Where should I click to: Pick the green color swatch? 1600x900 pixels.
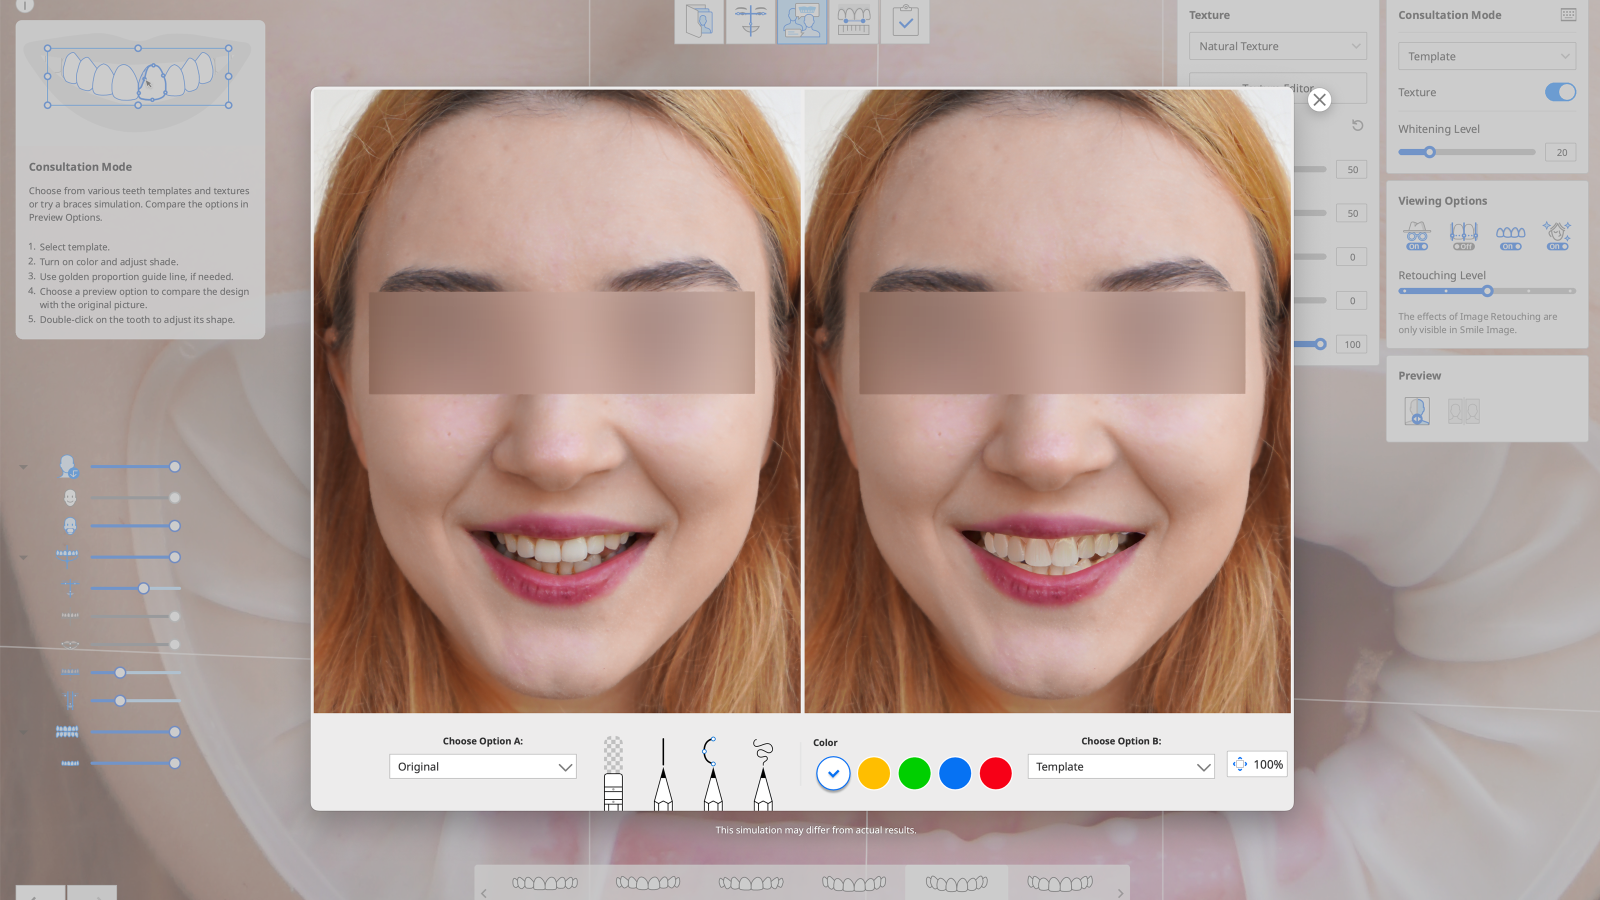[914, 773]
